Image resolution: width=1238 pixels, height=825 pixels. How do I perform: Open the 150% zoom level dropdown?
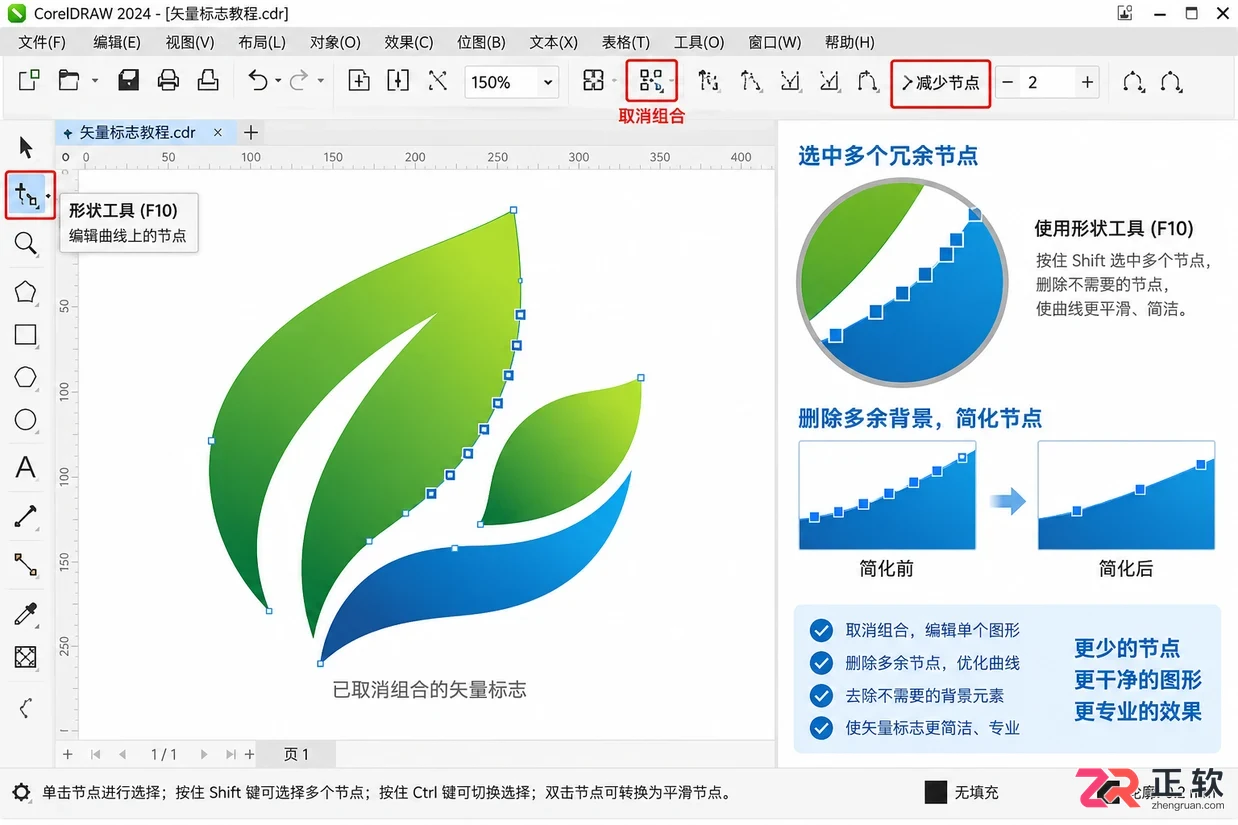[x=548, y=83]
